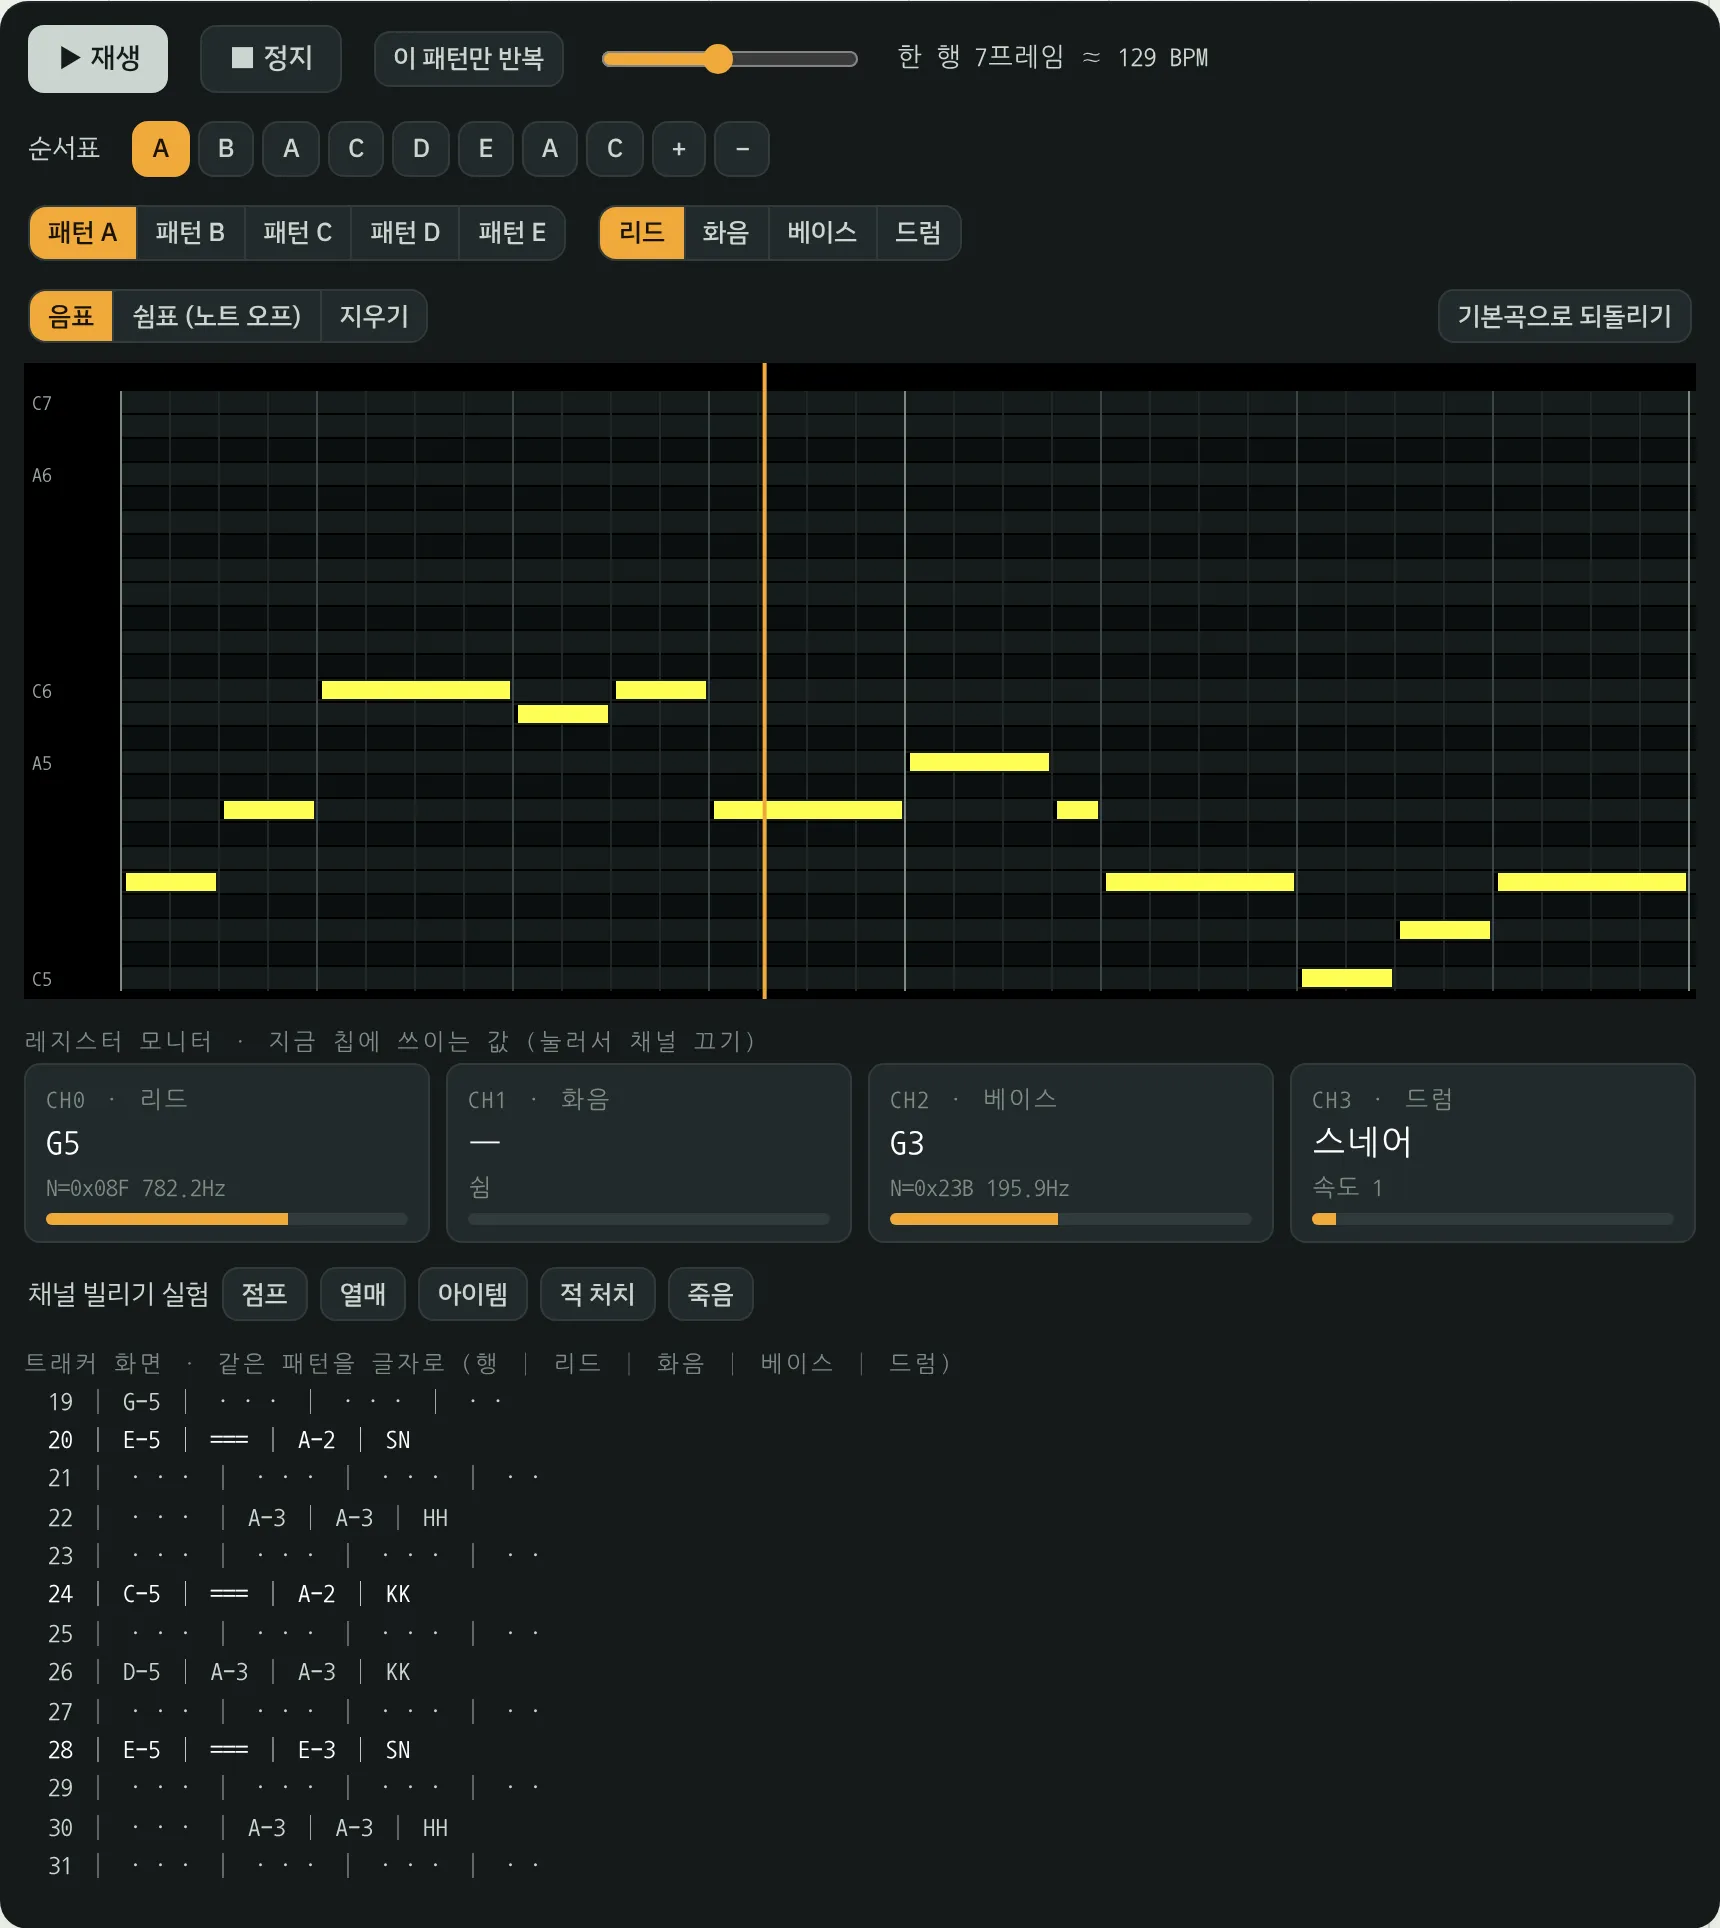Click 기본곡으로 되돌리기 to restore the default song
This screenshot has height=1928, width=1720.
pyautogui.click(x=1565, y=316)
